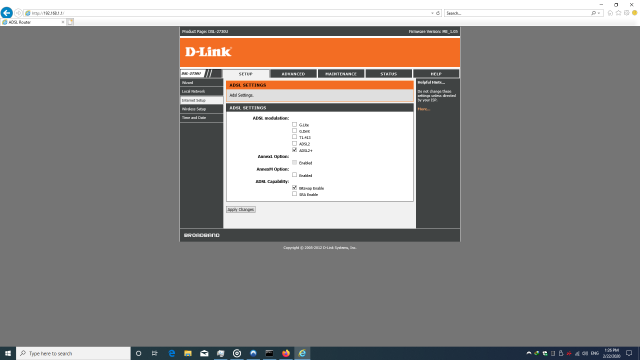
Task: Click the Apply Changes button
Action: coord(241,209)
